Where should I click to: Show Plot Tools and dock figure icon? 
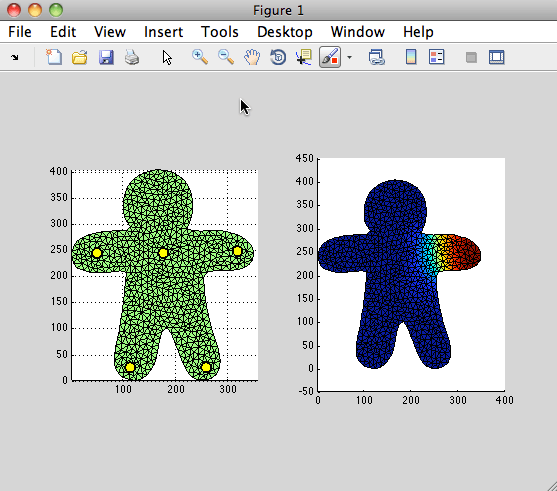pyautogui.click(x=497, y=57)
